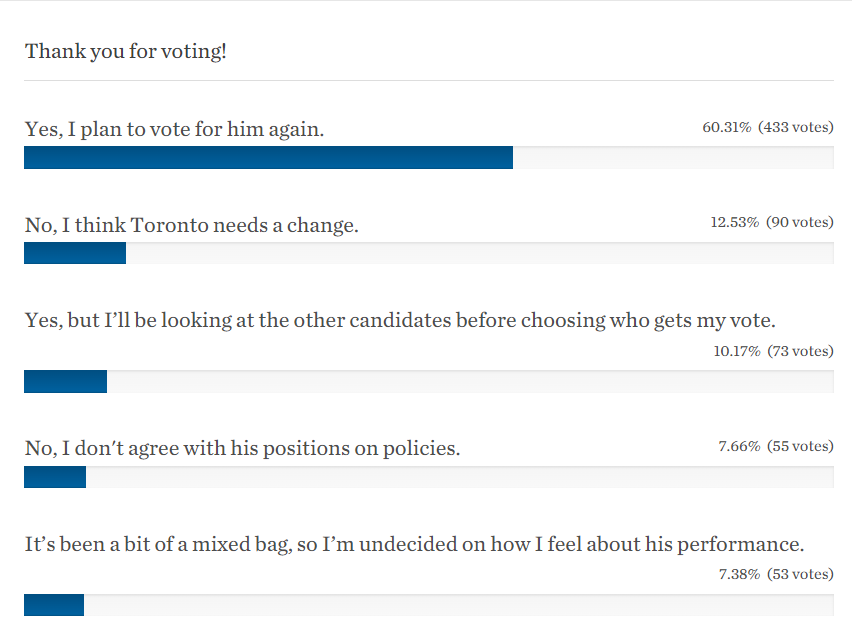Image resolution: width=852 pixels, height=629 pixels.
Task: Click the '7.66% (55 votes)' label
Action: pyautogui.click(x=776, y=446)
